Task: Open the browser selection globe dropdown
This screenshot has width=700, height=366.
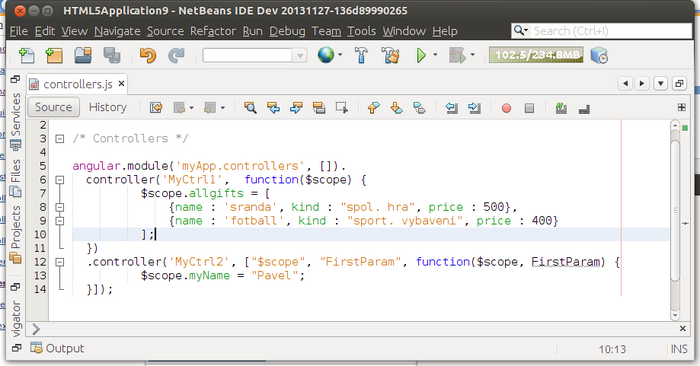Action: pos(330,55)
